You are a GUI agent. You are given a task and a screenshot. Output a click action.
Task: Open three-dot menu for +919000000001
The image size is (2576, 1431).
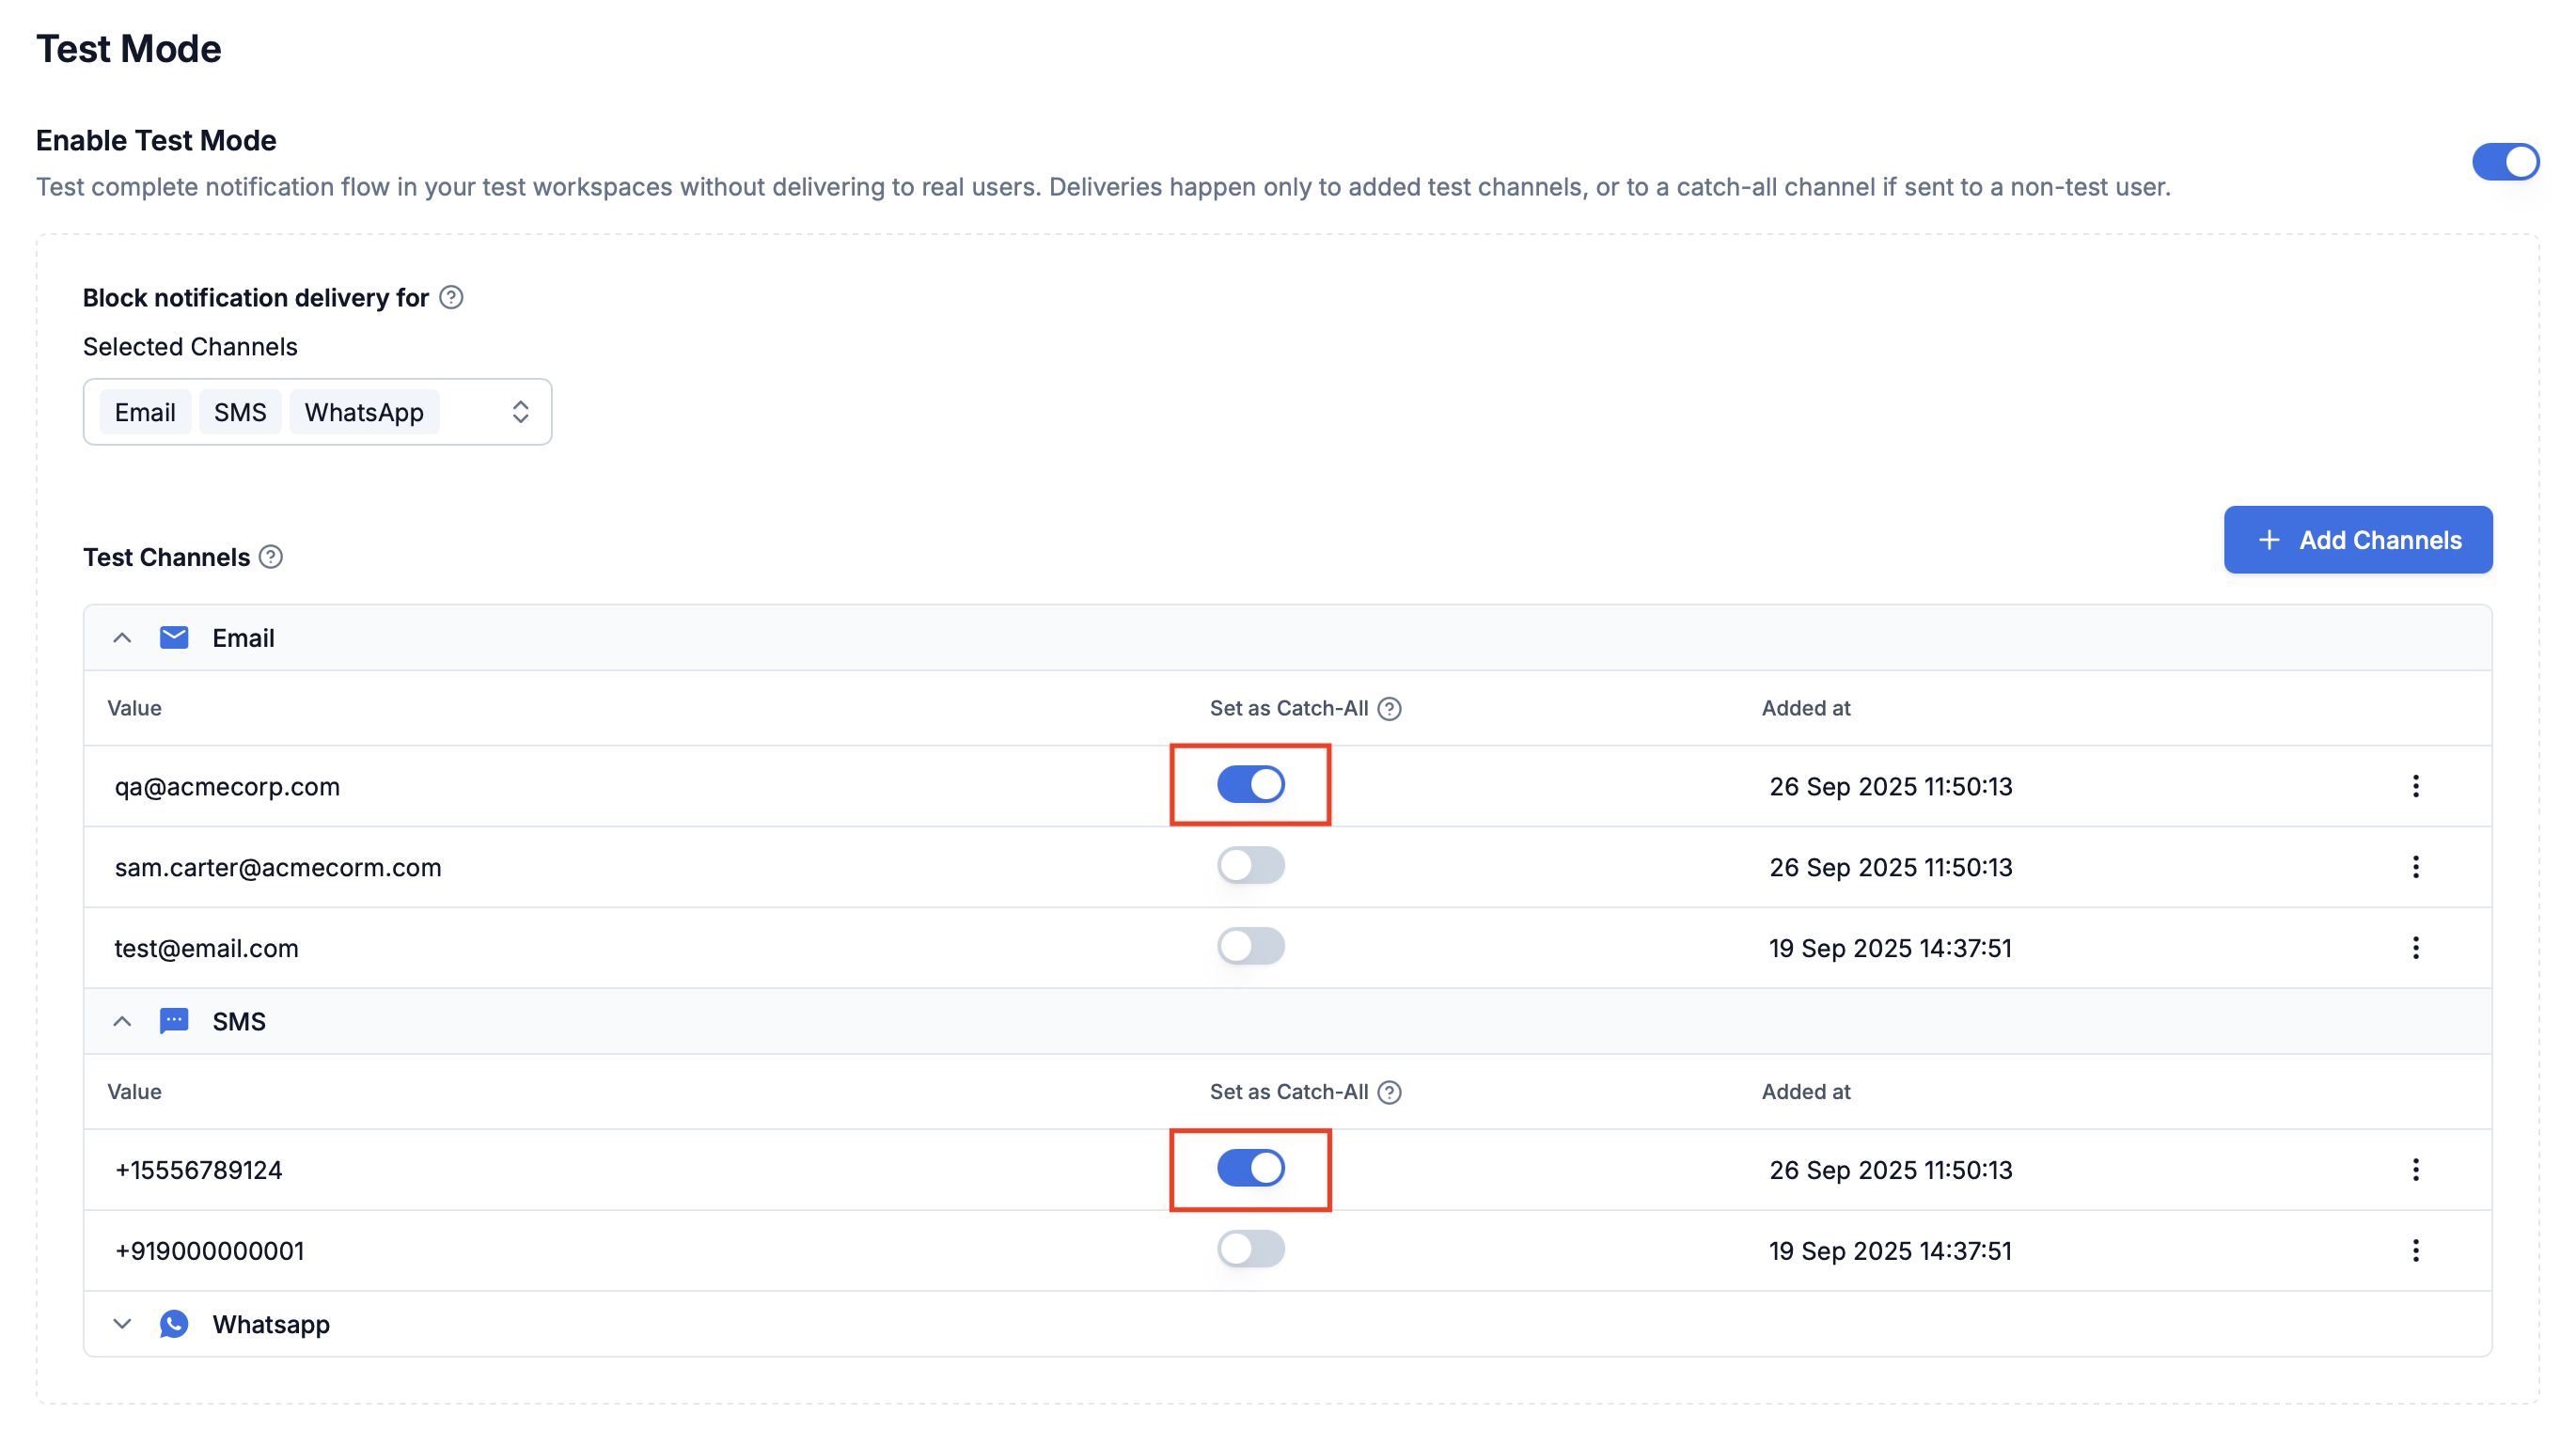pos(2415,1251)
